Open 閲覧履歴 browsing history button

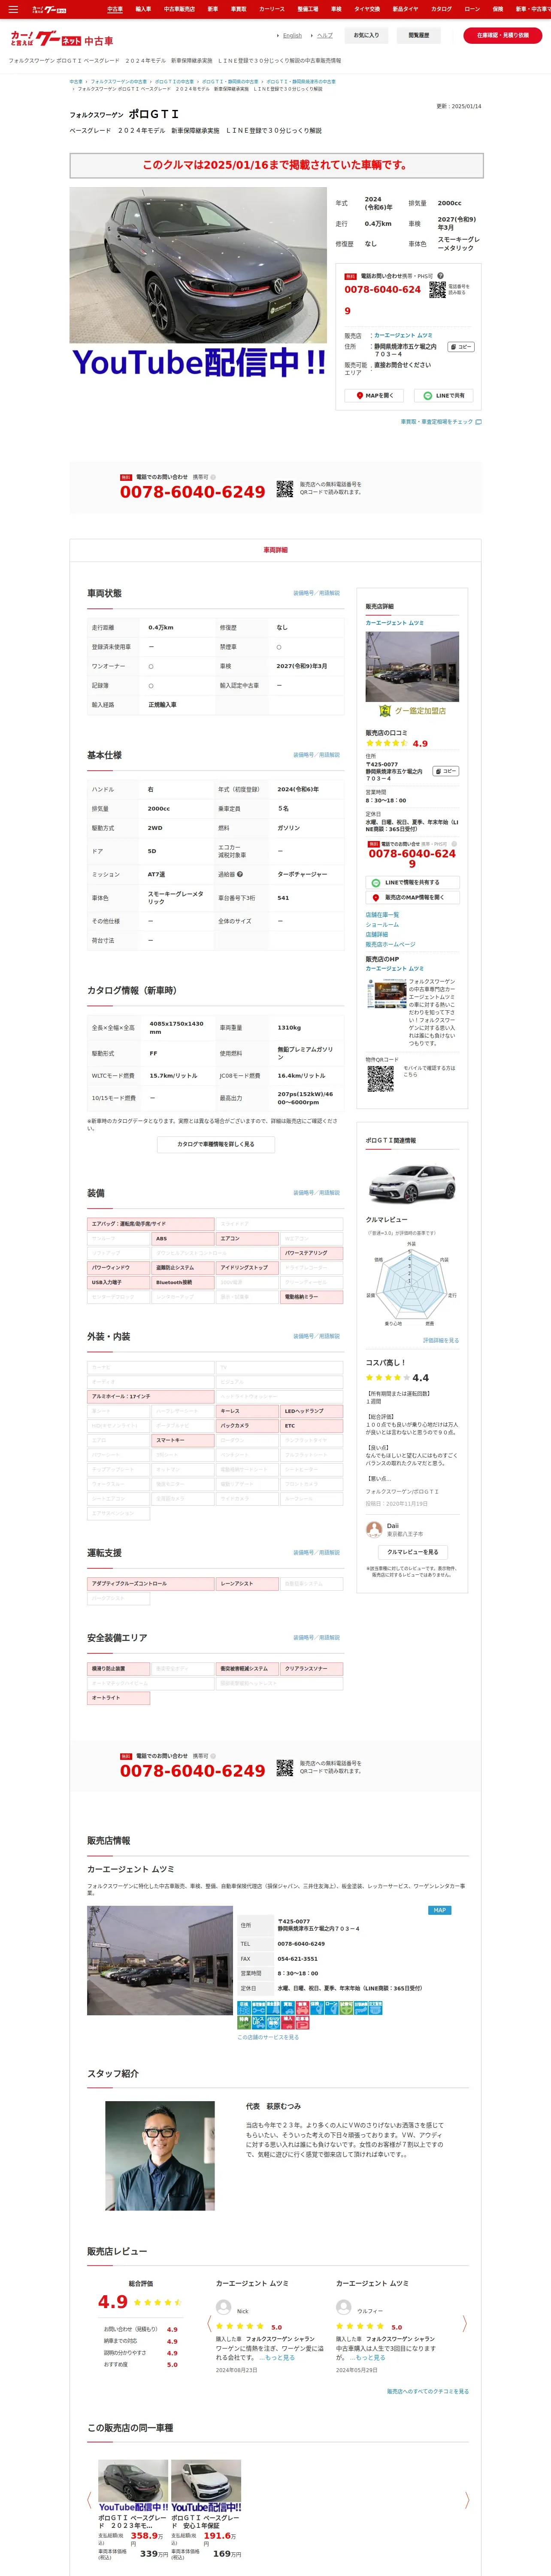419,35
